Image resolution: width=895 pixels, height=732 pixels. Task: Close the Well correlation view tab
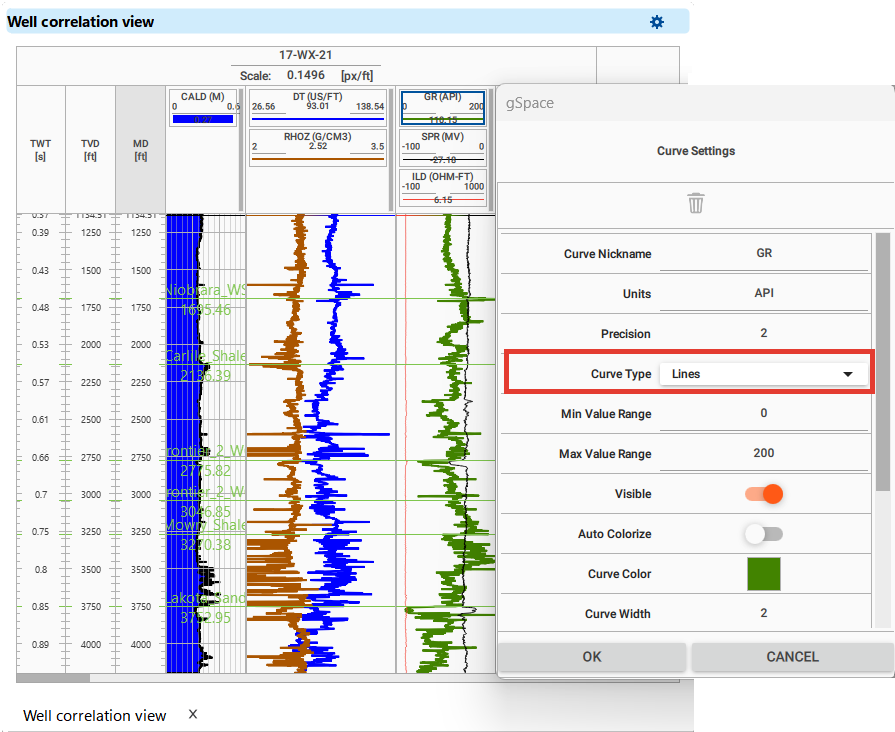click(193, 714)
